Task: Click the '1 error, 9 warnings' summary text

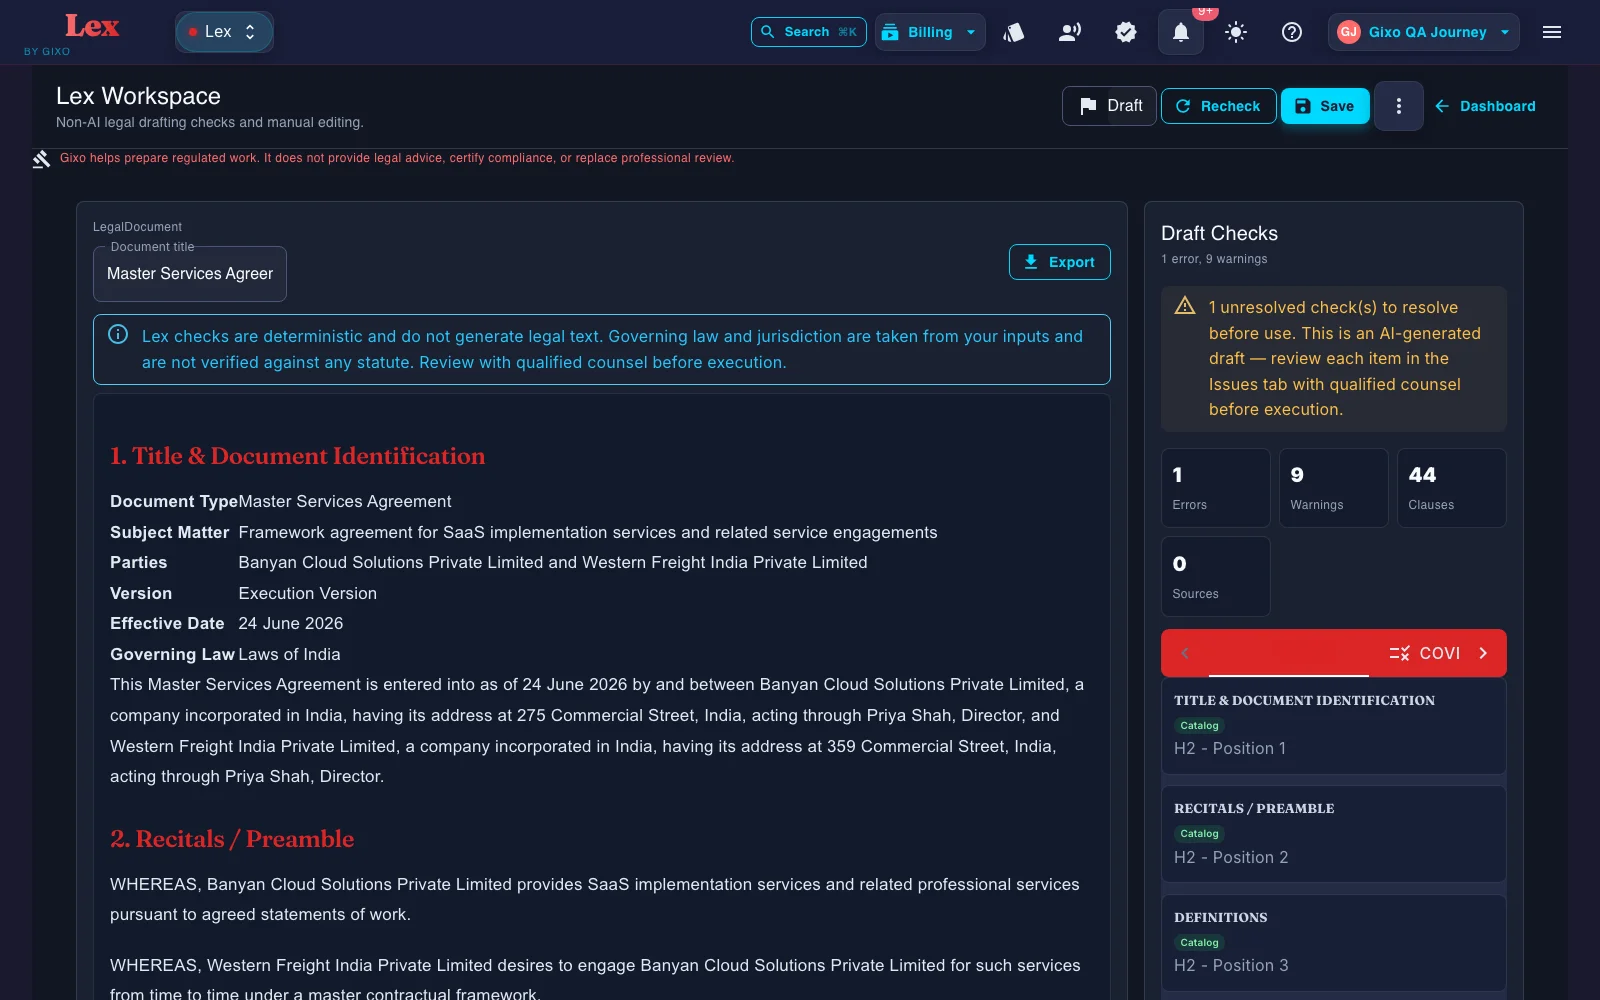Action: pos(1214,259)
